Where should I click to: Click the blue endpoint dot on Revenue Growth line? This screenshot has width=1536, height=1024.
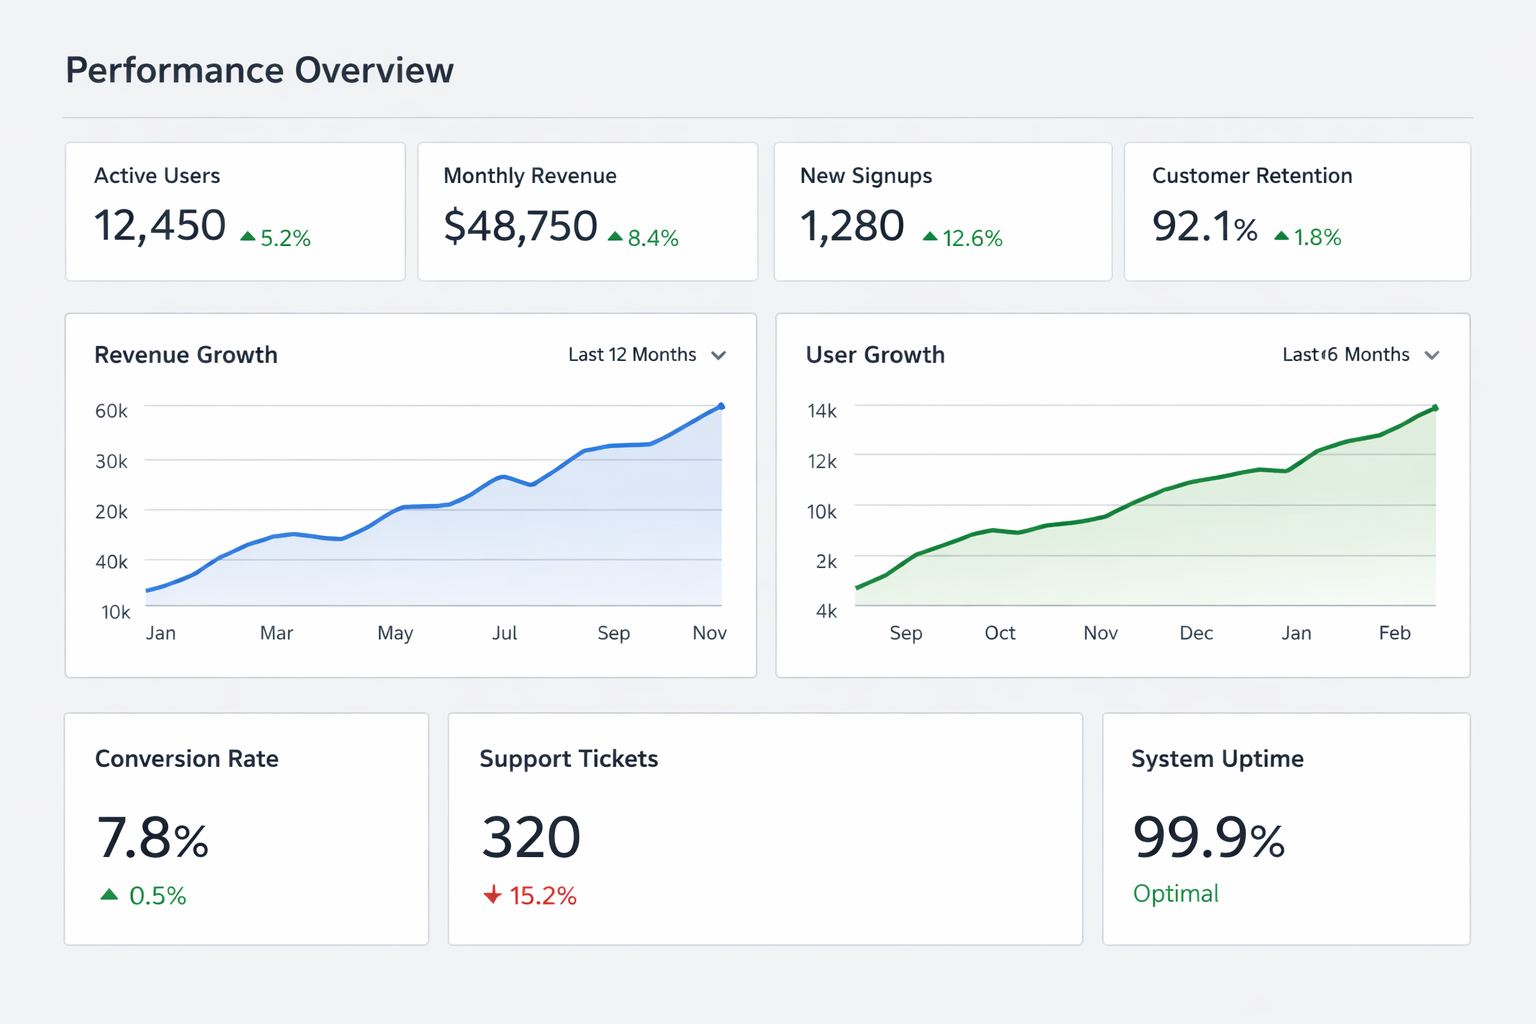(x=721, y=406)
